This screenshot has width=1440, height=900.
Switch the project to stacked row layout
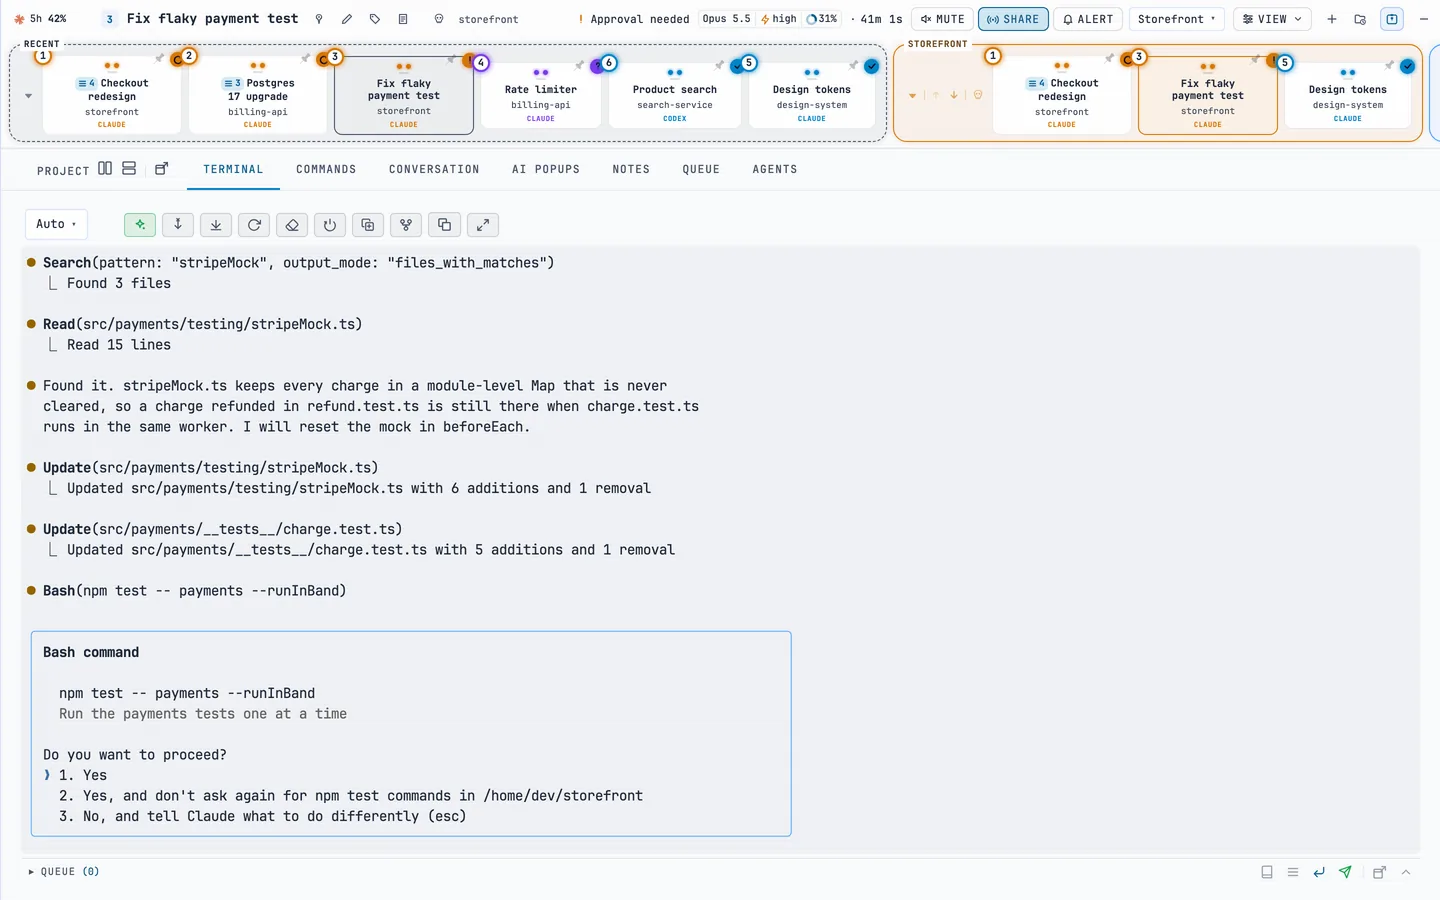[129, 169]
